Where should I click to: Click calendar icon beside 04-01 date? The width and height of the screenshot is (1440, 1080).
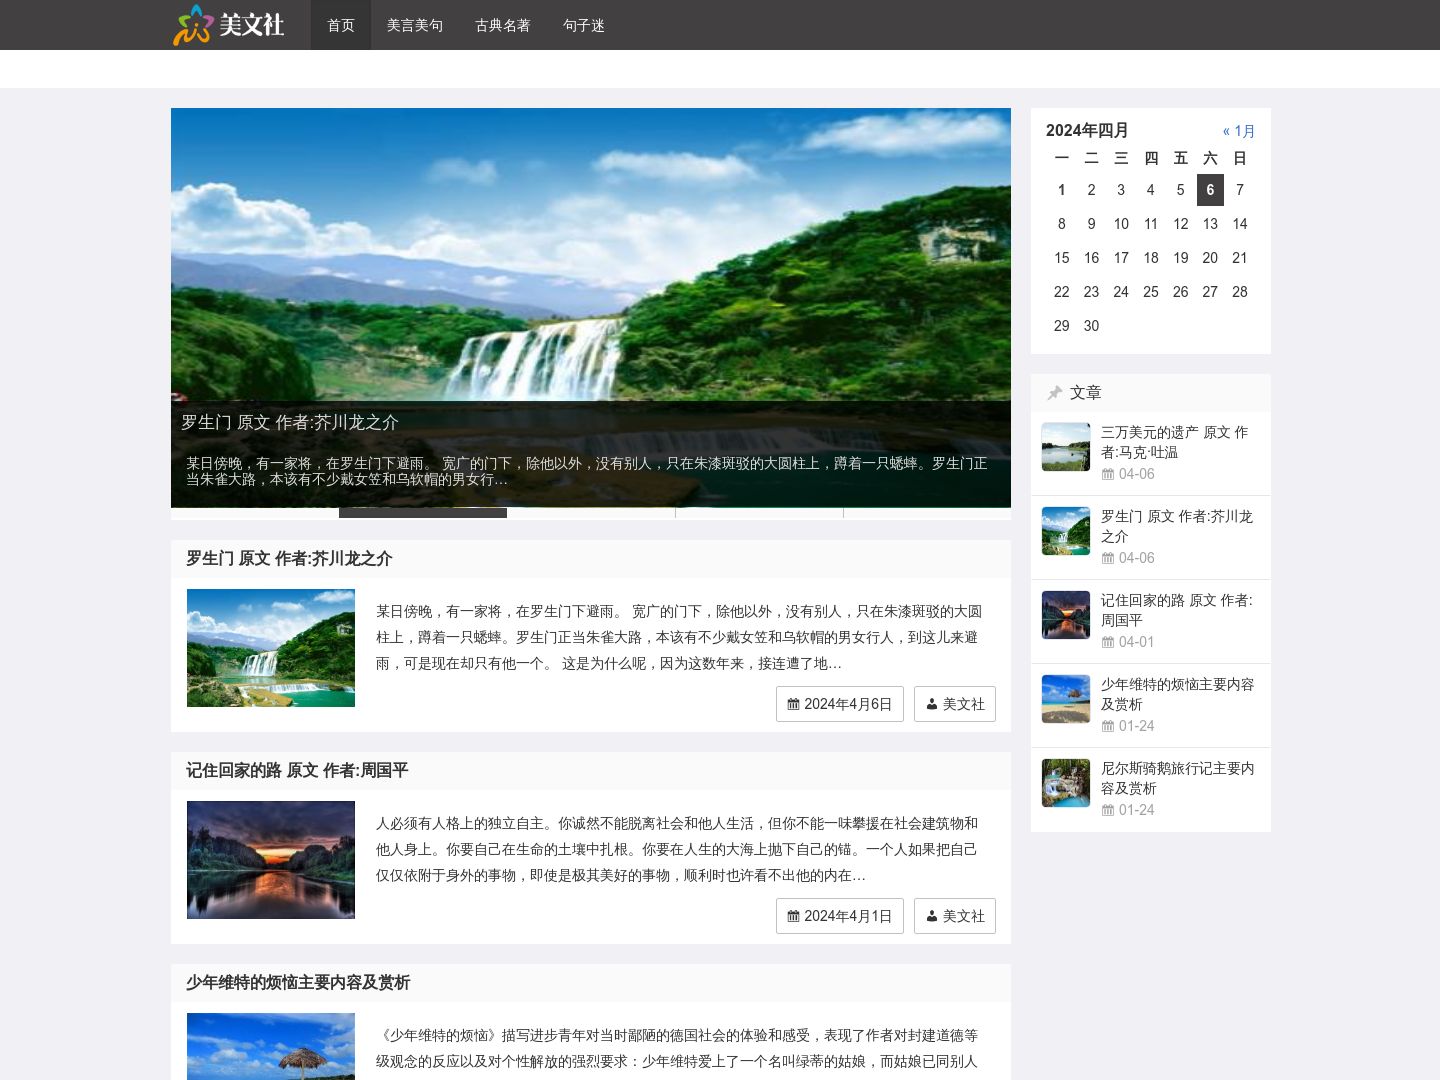(1108, 642)
